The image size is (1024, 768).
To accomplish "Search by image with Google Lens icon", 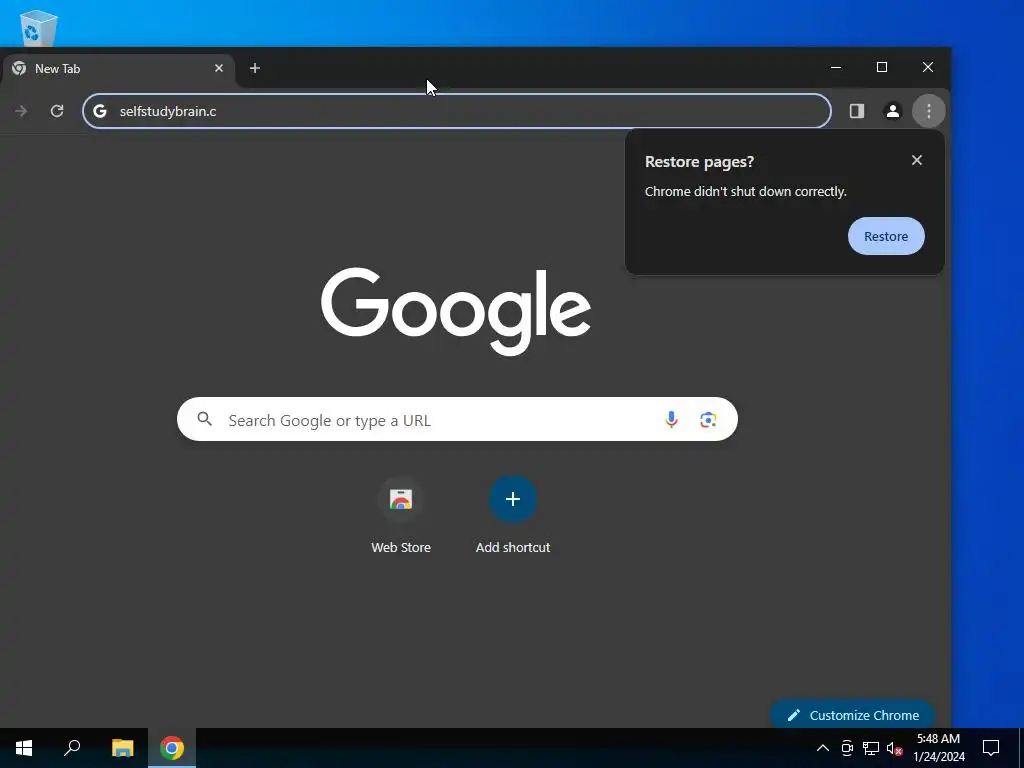I will click(708, 419).
